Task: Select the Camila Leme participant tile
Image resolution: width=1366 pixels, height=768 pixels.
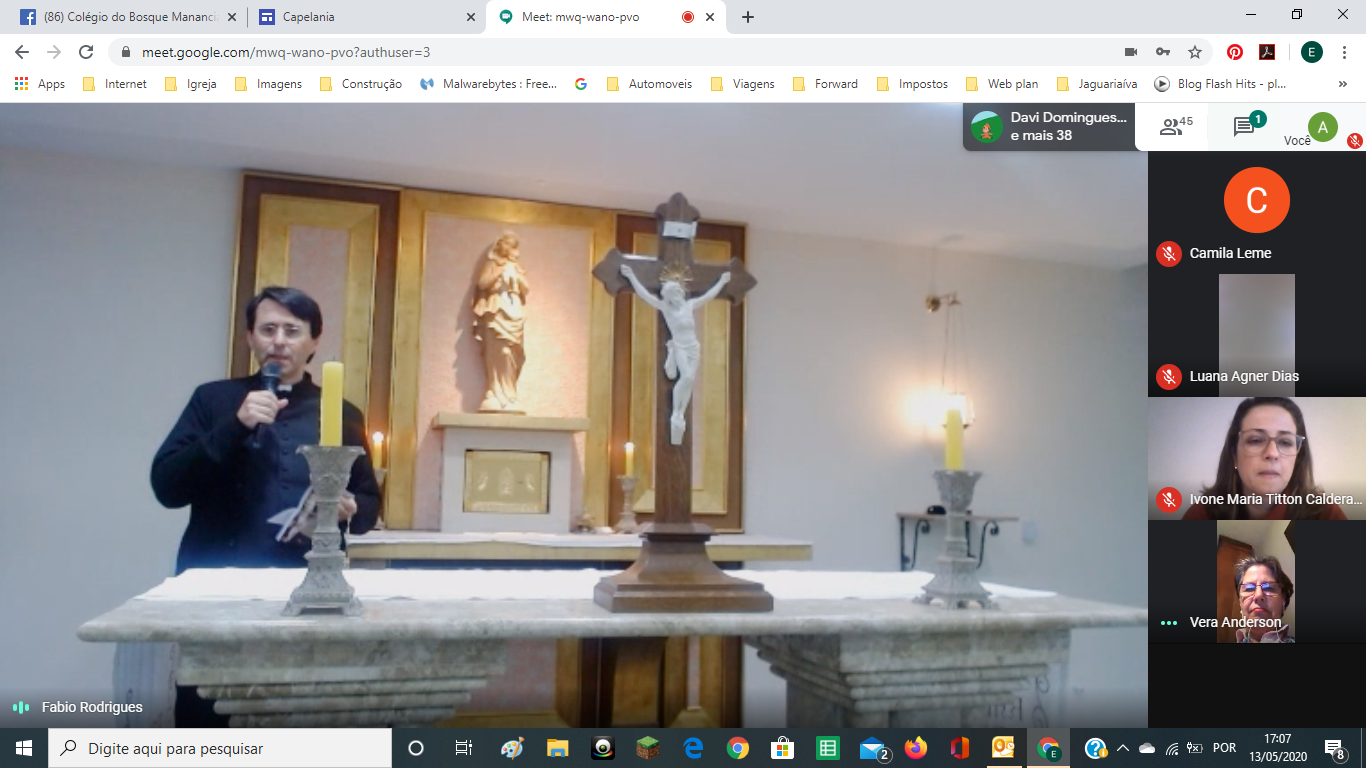Action: pyautogui.click(x=1257, y=212)
